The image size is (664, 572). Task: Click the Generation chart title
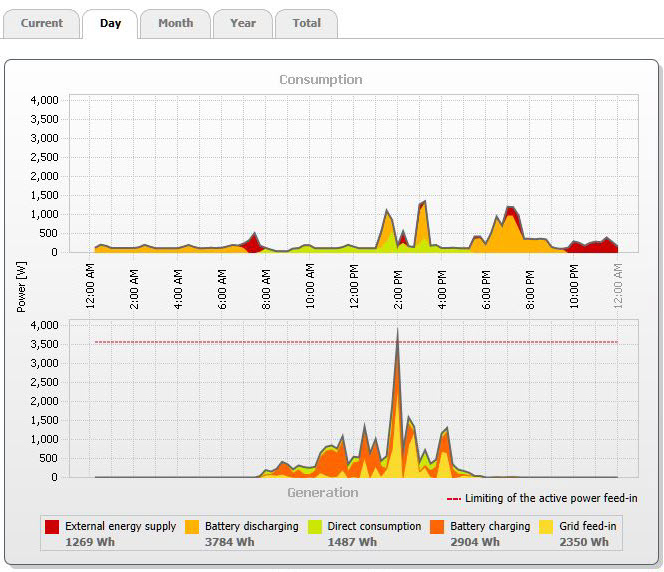click(x=322, y=492)
